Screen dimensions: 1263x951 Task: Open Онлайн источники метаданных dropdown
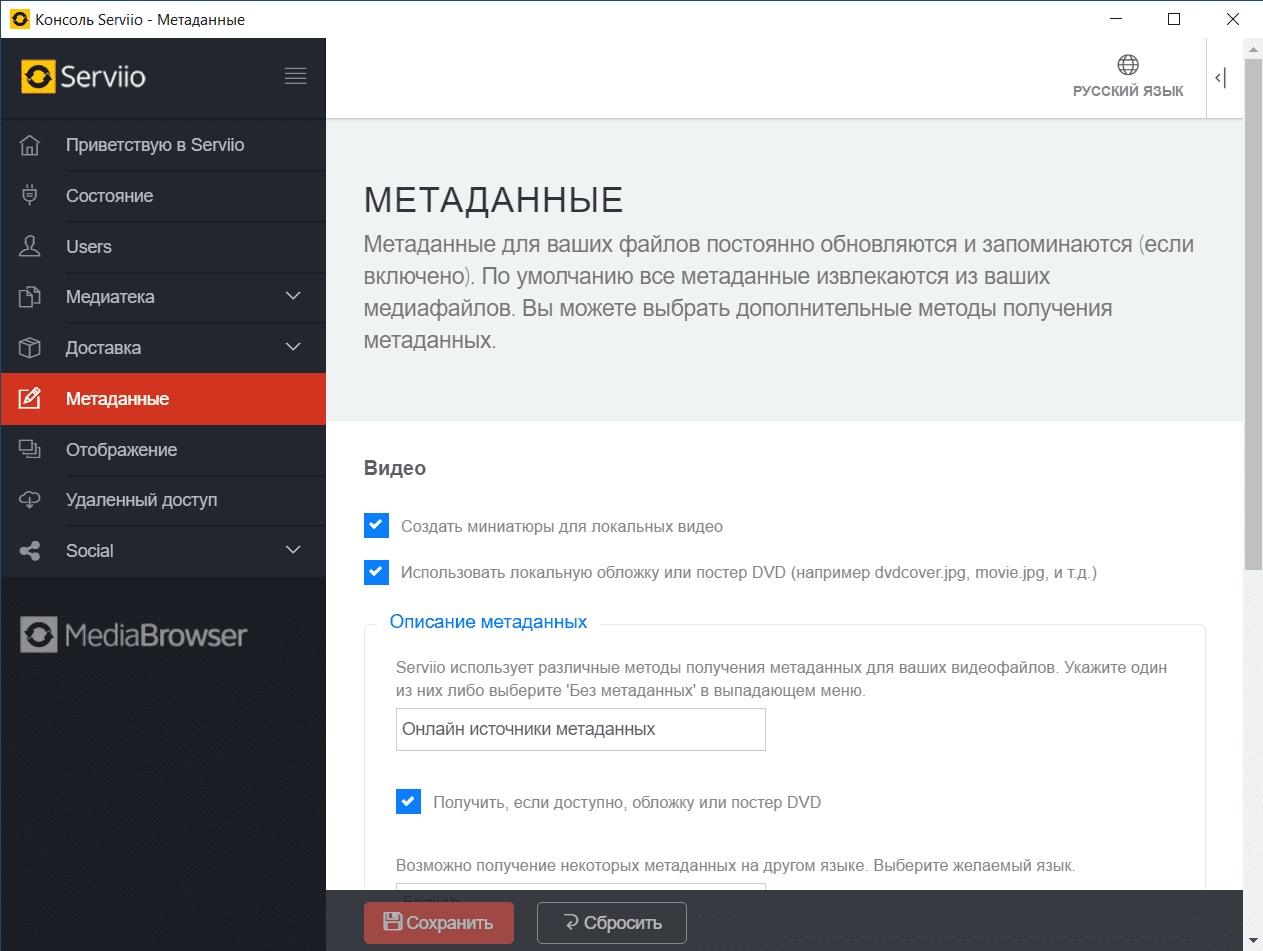[x=580, y=729]
